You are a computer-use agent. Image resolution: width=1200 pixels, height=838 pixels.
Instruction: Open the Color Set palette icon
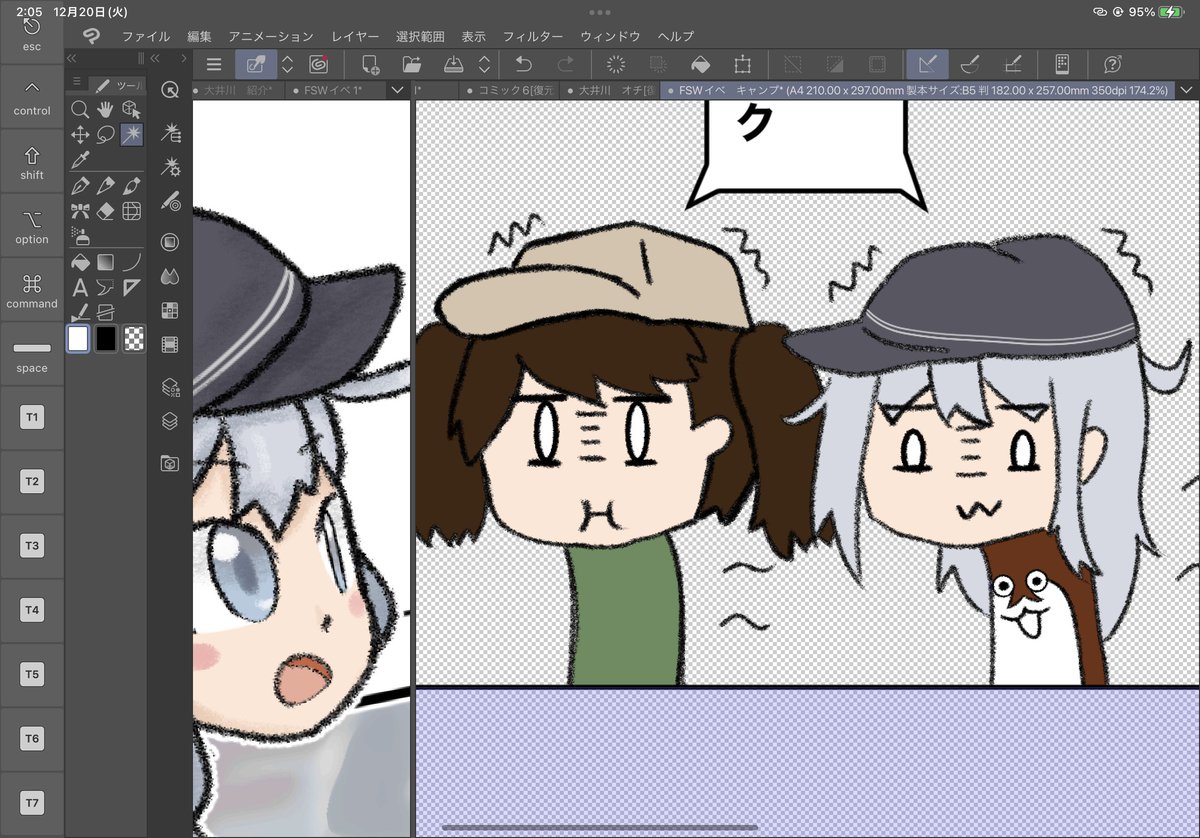click(170, 310)
